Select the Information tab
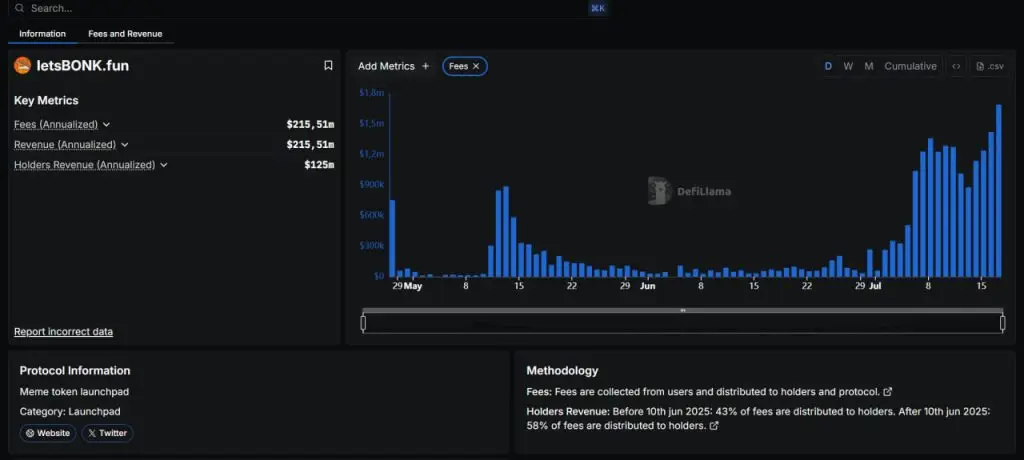Screen dimensions: 1024x460 (42, 34)
